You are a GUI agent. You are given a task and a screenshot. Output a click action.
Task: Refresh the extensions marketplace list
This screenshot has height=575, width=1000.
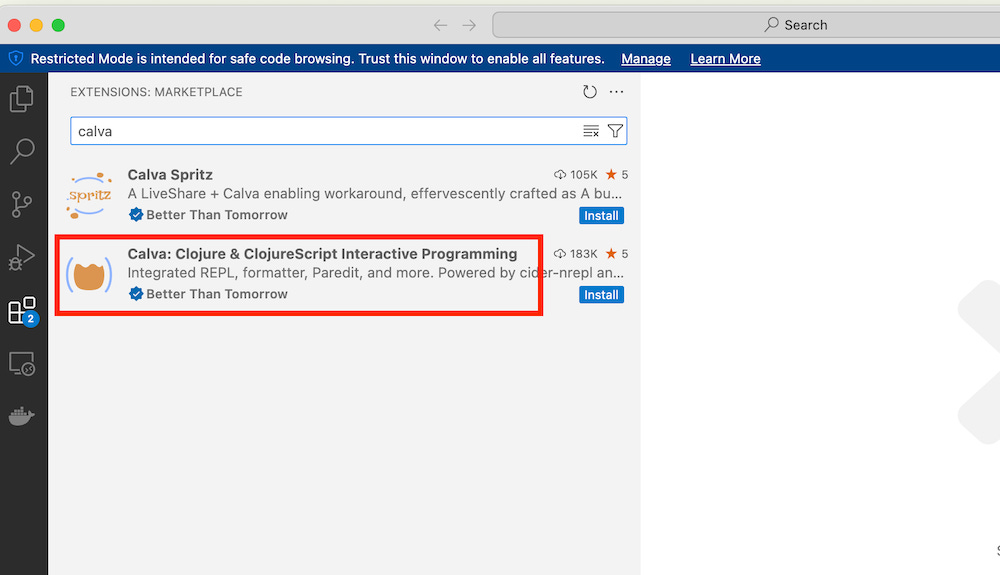coord(590,92)
